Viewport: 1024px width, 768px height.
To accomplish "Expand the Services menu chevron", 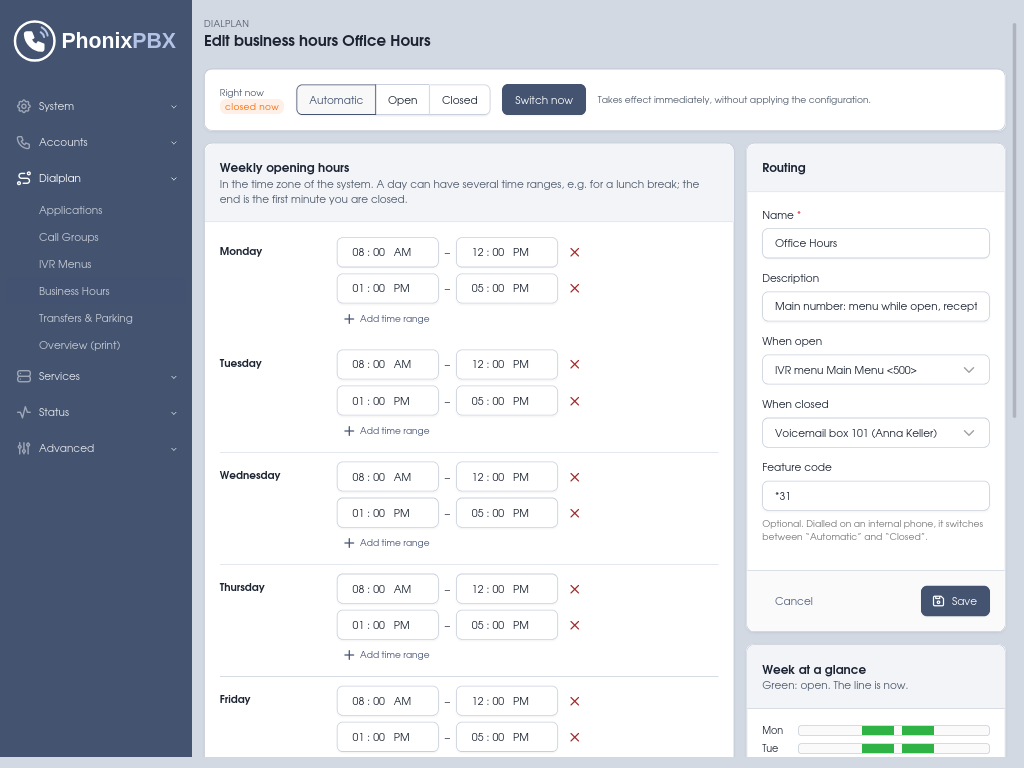I will click(174, 377).
